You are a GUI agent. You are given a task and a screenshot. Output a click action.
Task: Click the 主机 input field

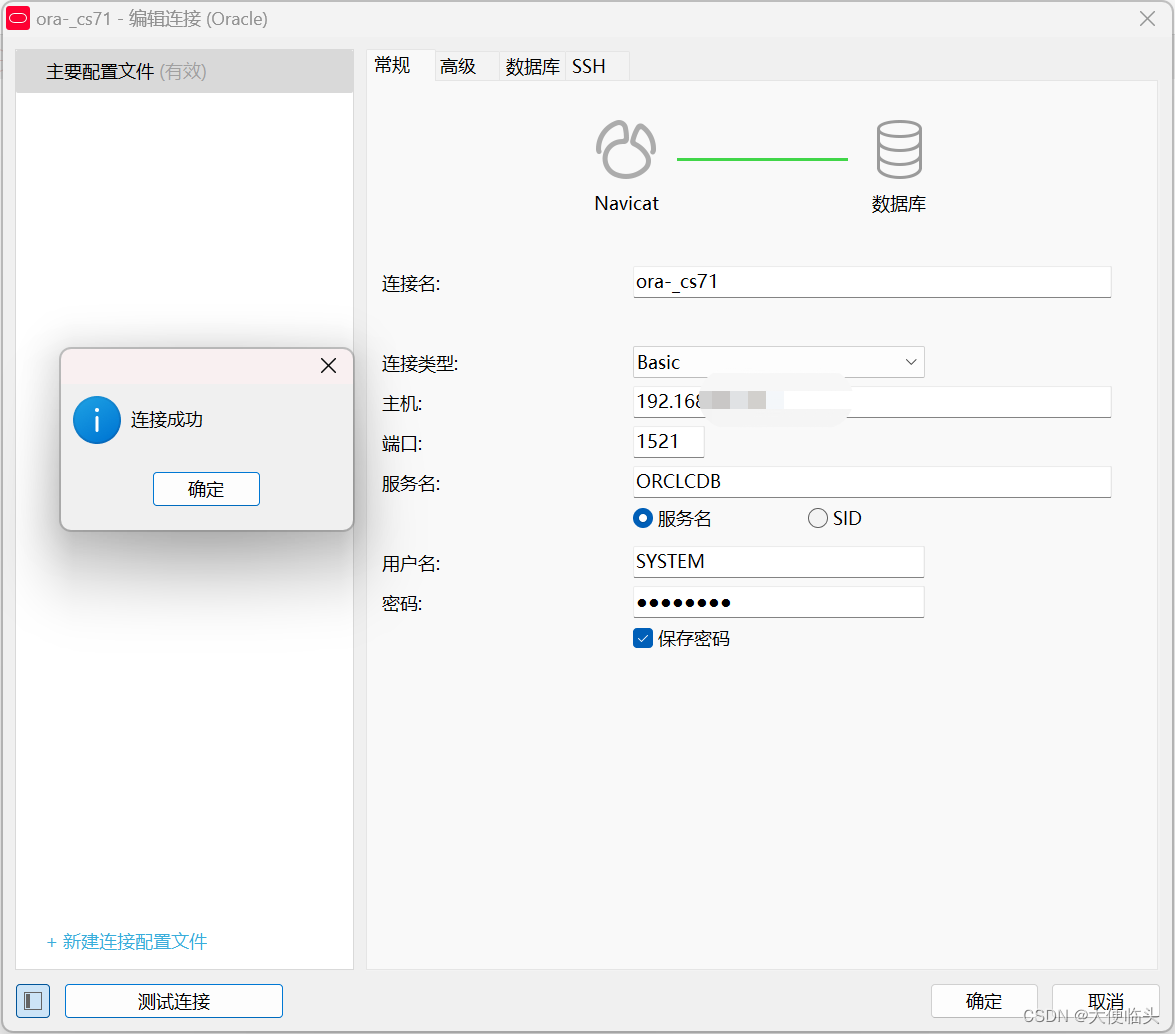[872, 402]
